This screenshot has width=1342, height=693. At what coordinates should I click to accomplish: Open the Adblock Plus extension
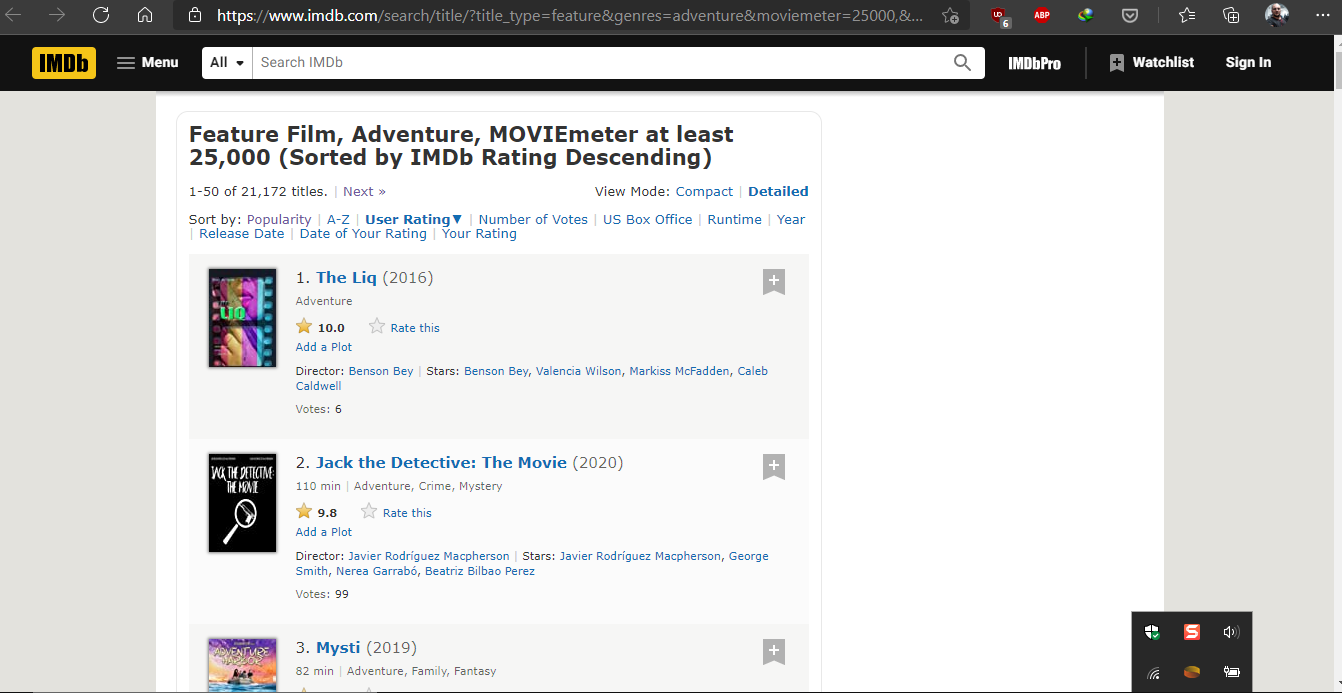[1041, 15]
